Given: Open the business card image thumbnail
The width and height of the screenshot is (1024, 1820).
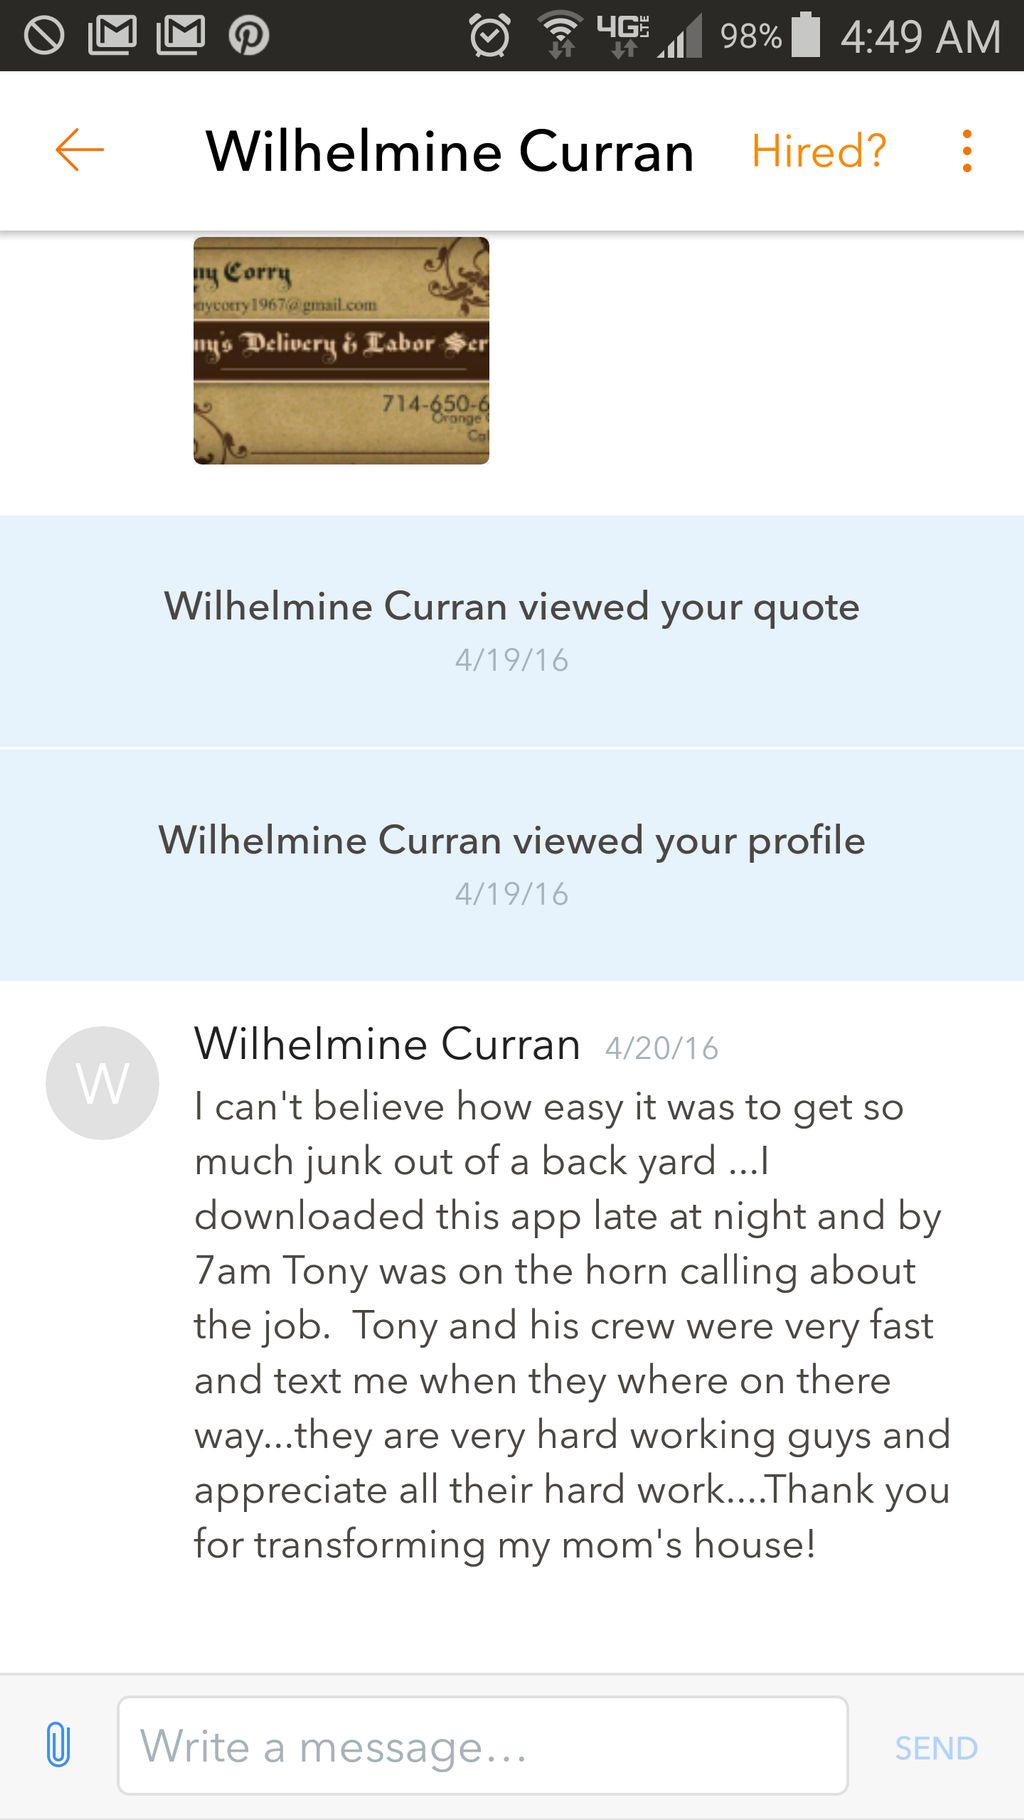Looking at the screenshot, I should pos(341,350).
